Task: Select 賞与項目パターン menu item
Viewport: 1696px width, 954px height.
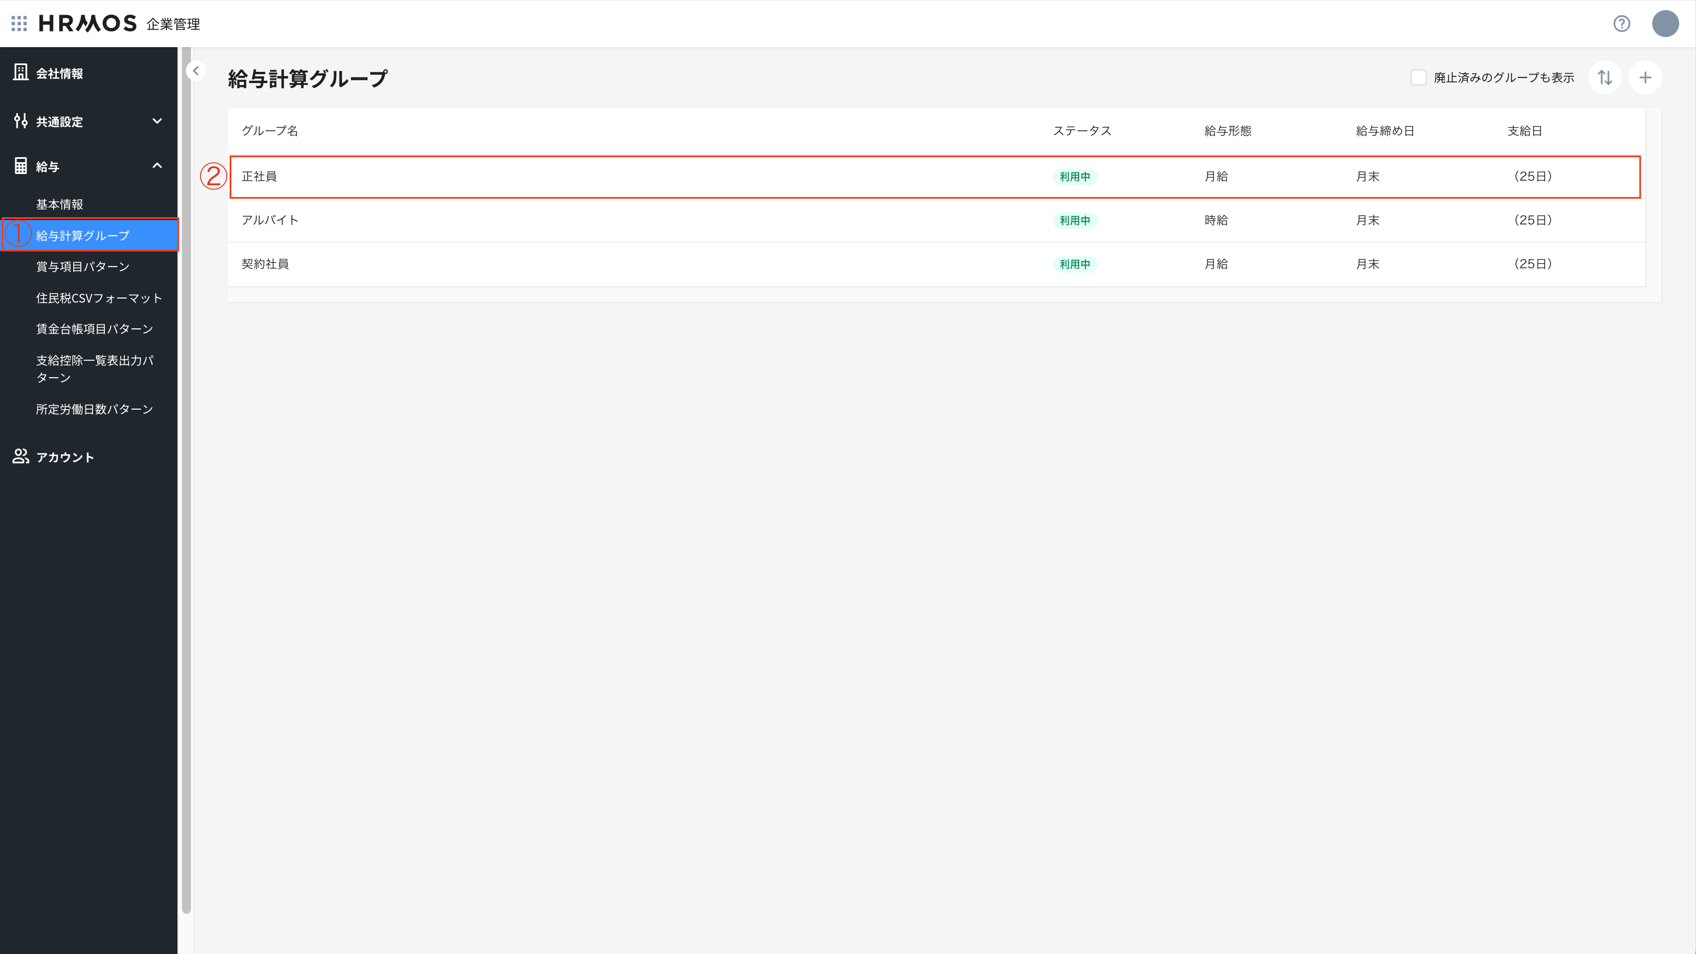Action: click(83, 267)
